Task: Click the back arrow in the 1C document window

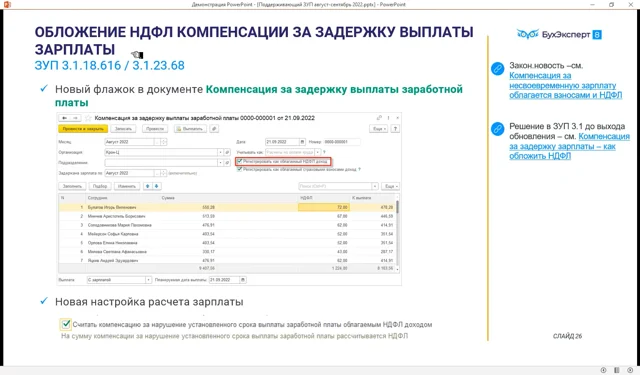Action: [x=64, y=118]
